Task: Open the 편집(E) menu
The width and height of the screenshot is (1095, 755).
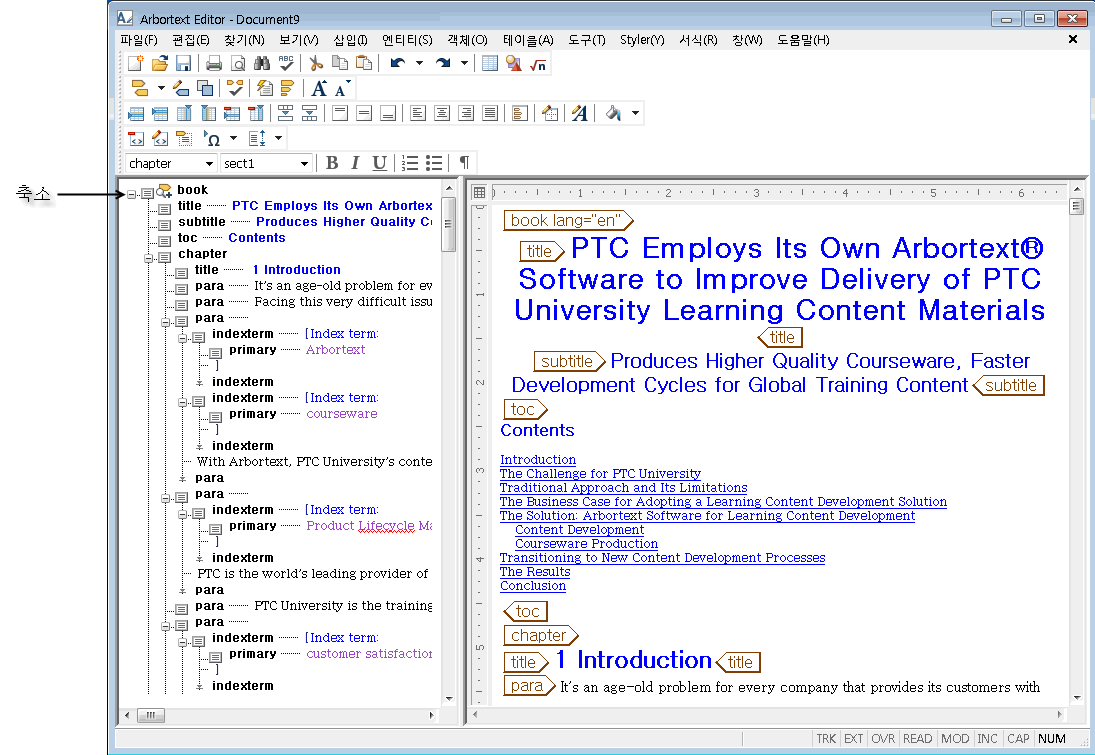Action: (x=191, y=40)
